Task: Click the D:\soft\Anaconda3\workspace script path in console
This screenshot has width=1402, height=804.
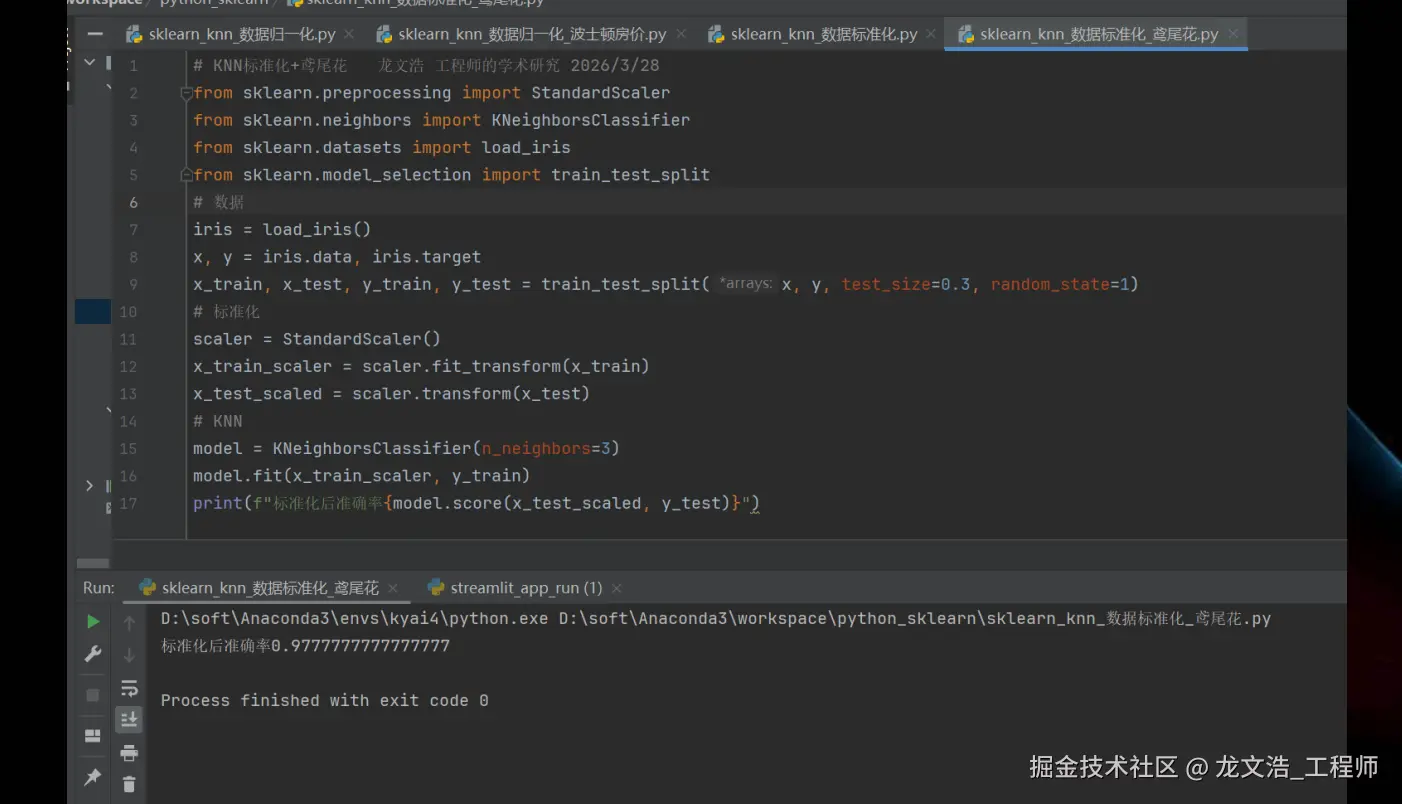Action: pos(915,619)
